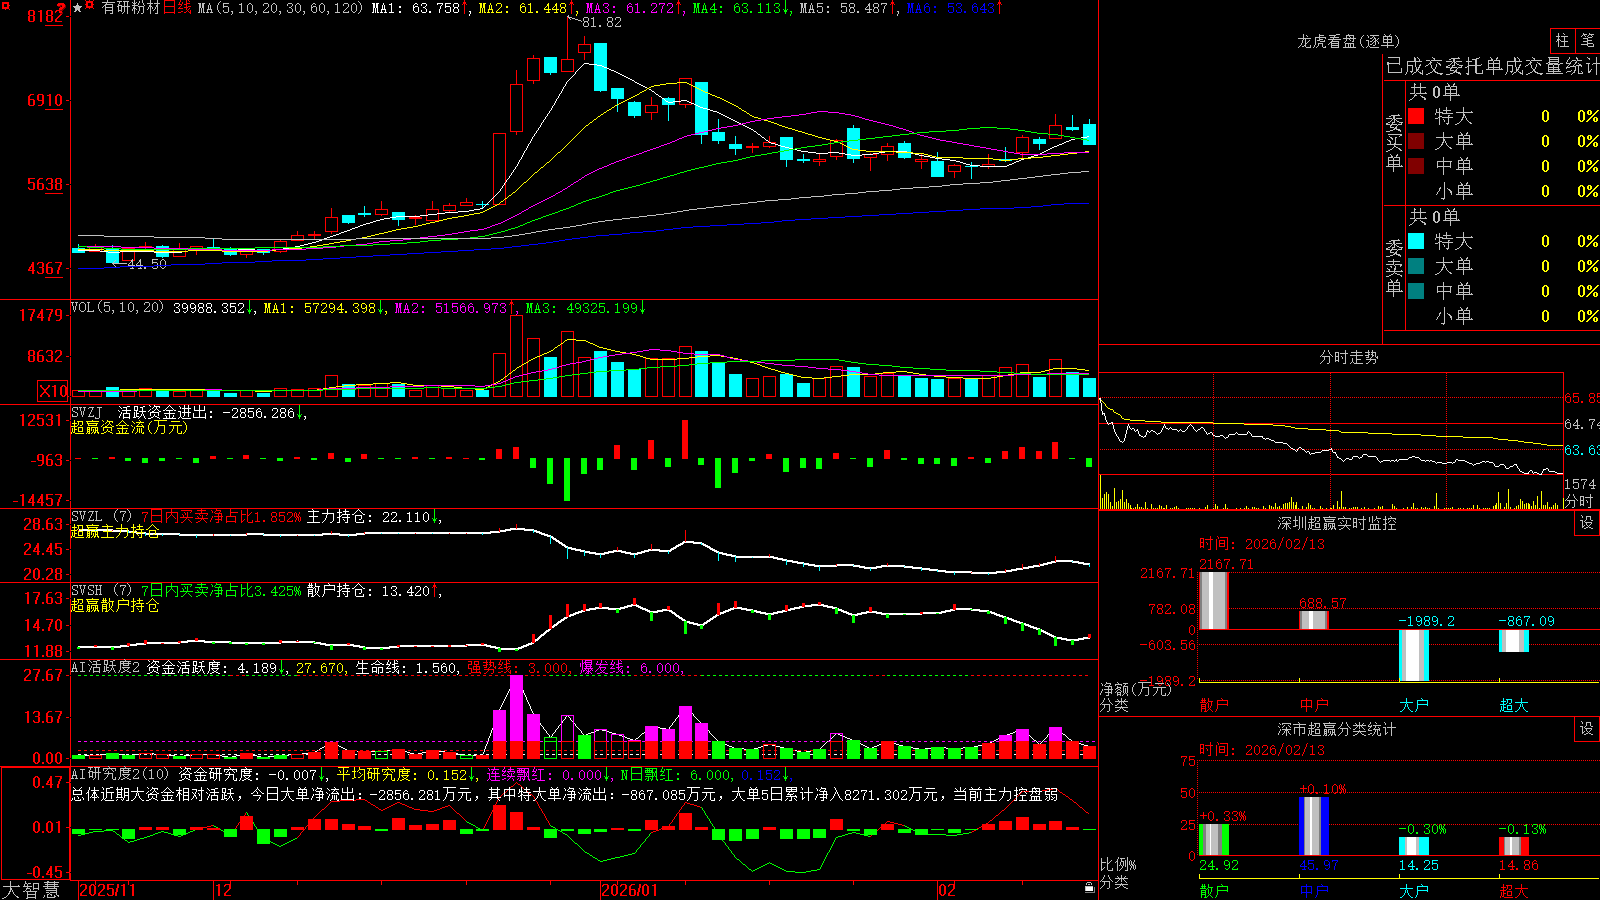Screen dimensions: 1600x900
Task: Click the teal 中单 swatch under 委卖单
Action: coord(1416,291)
